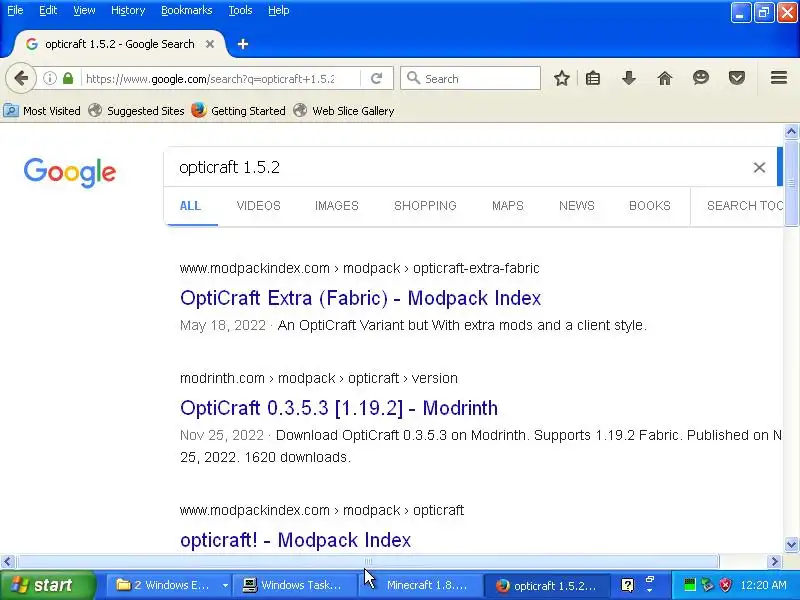800x600 pixels.
Task: Click the Google logo
Action: click(70, 172)
